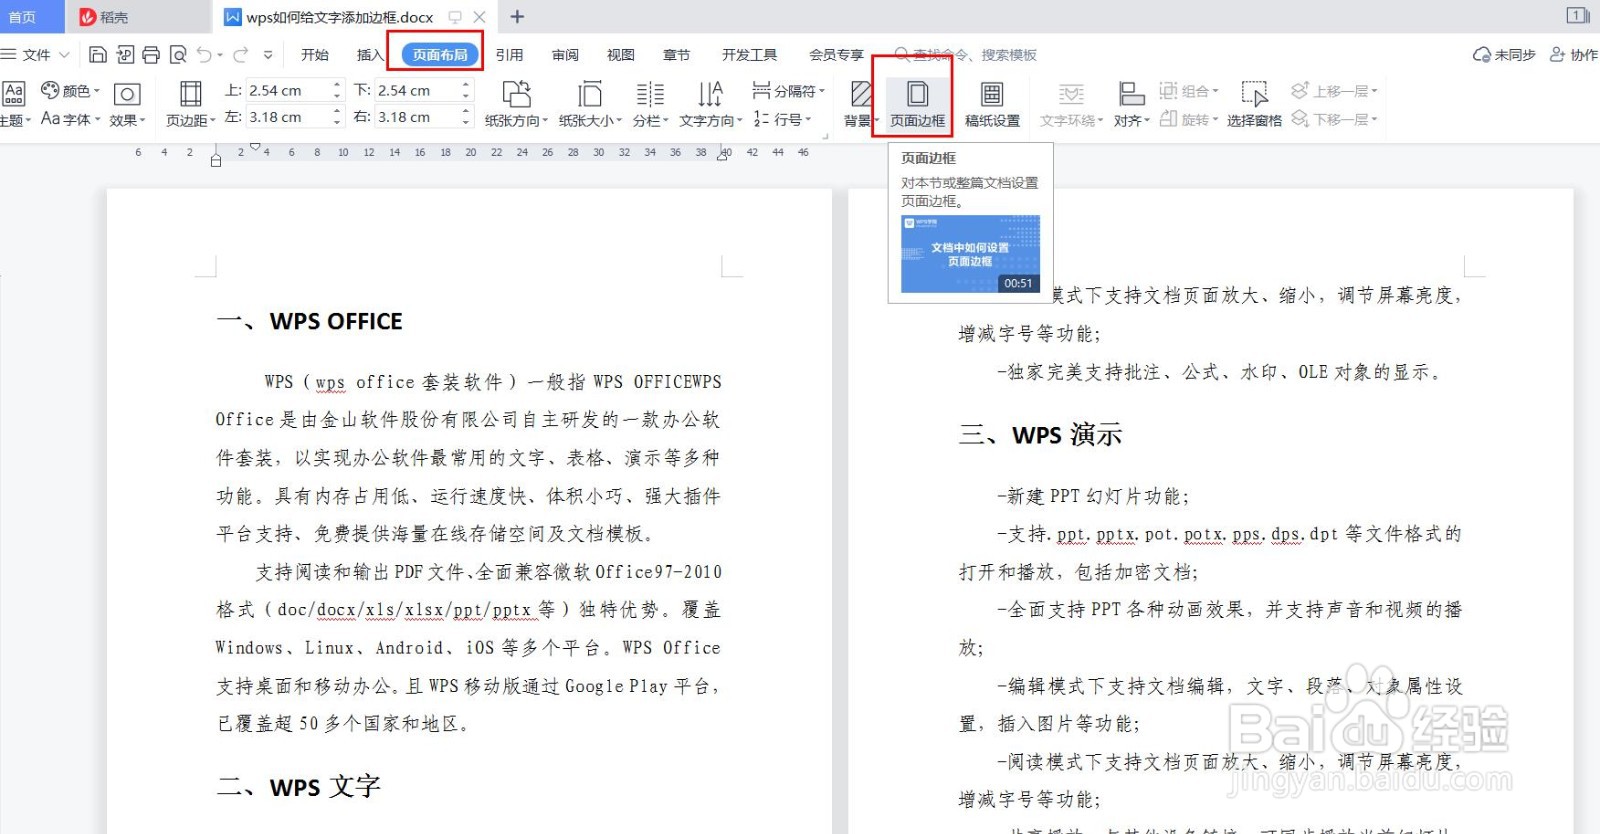Image resolution: width=1600 pixels, height=834 pixels.
Task: Open 稿纸设置 manuscript paper settings
Action: coord(992,104)
